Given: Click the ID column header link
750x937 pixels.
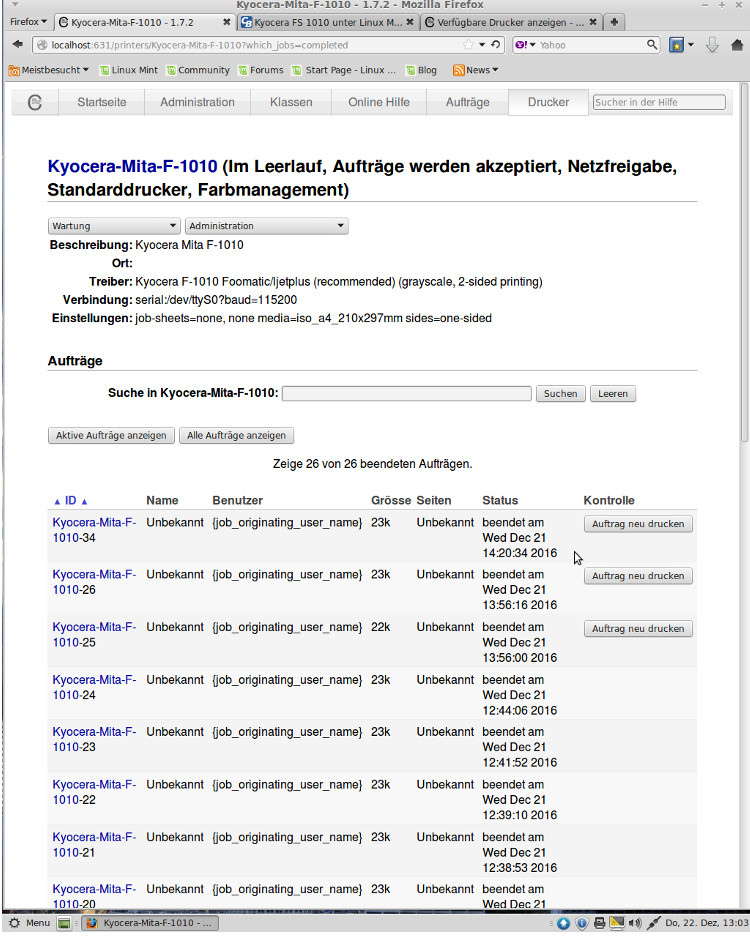Looking at the screenshot, I should (71, 501).
